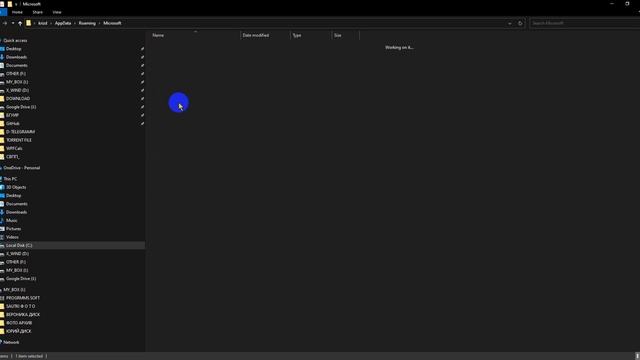This screenshot has height=360, width=640.
Task: Select Network in the navigation pane
Action: point(11,342)
